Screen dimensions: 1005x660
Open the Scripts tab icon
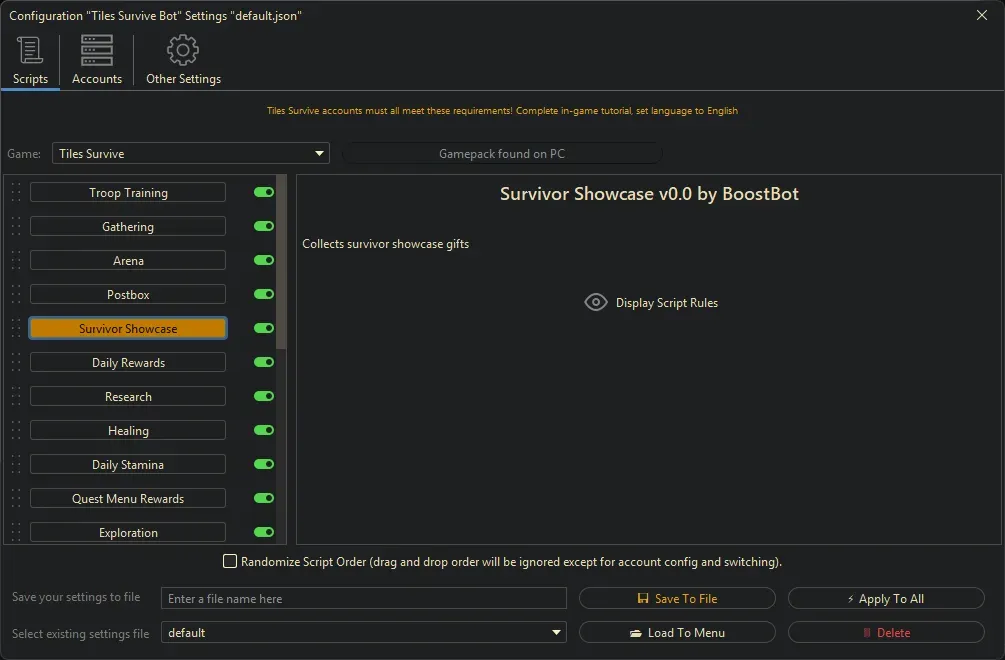[30, 50]
